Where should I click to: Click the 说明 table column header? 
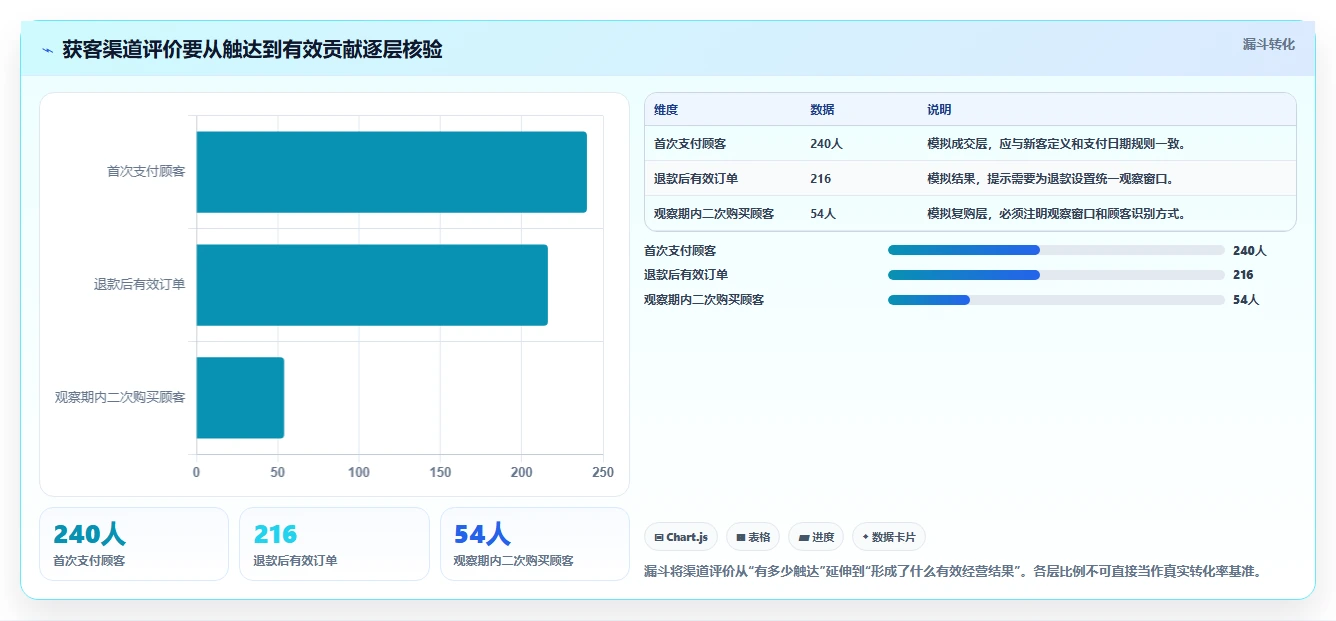pyautogui.click(x=939, y=110)
